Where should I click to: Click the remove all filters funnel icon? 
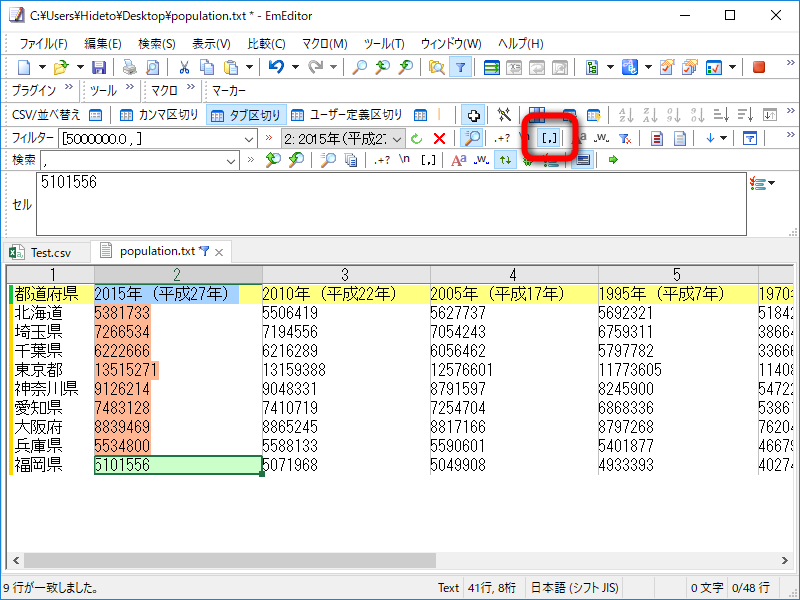coord(624,138)
